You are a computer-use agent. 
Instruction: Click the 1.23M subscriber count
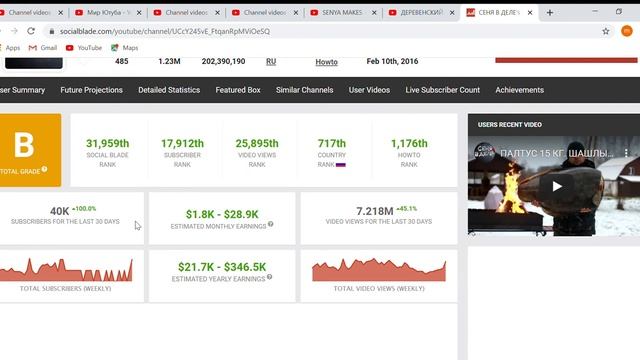(169, 61)
